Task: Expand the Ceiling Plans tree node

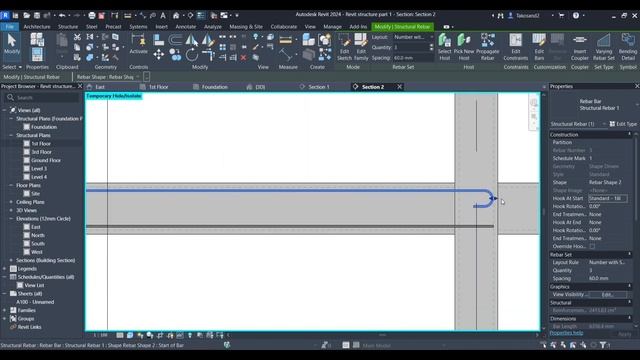Action: 11,202
